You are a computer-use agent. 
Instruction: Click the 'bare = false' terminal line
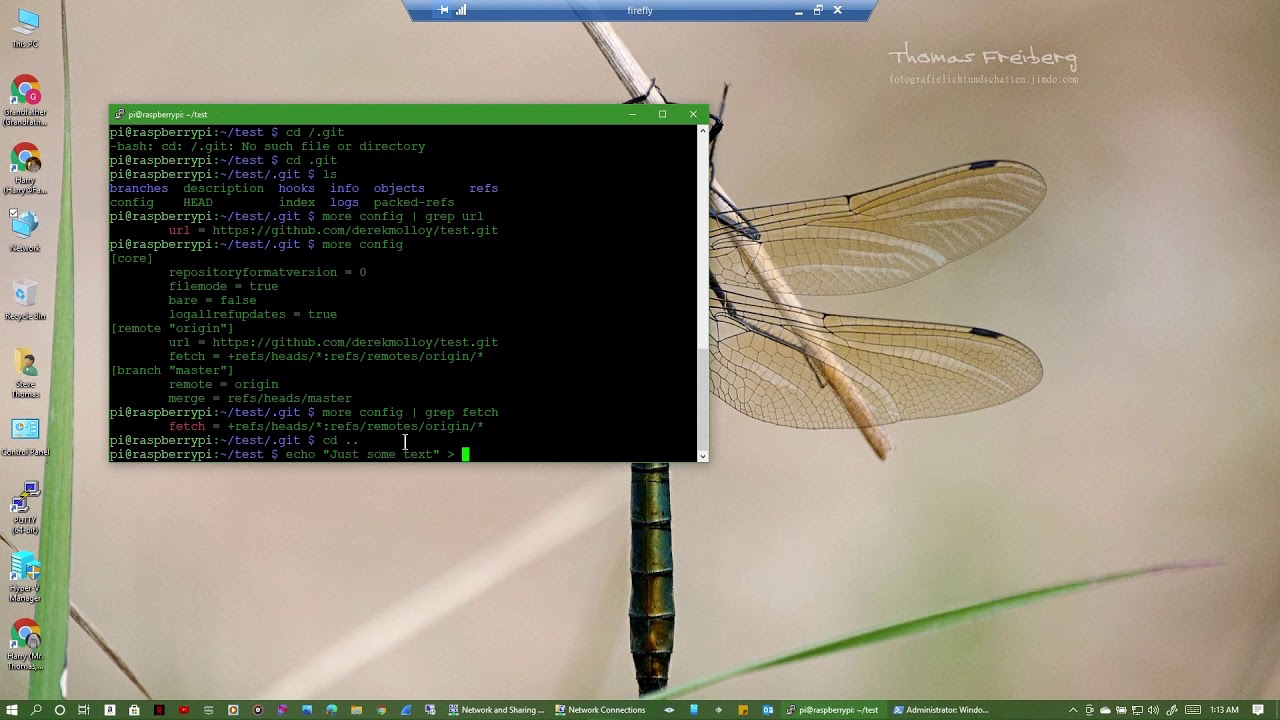click(212, 300)
